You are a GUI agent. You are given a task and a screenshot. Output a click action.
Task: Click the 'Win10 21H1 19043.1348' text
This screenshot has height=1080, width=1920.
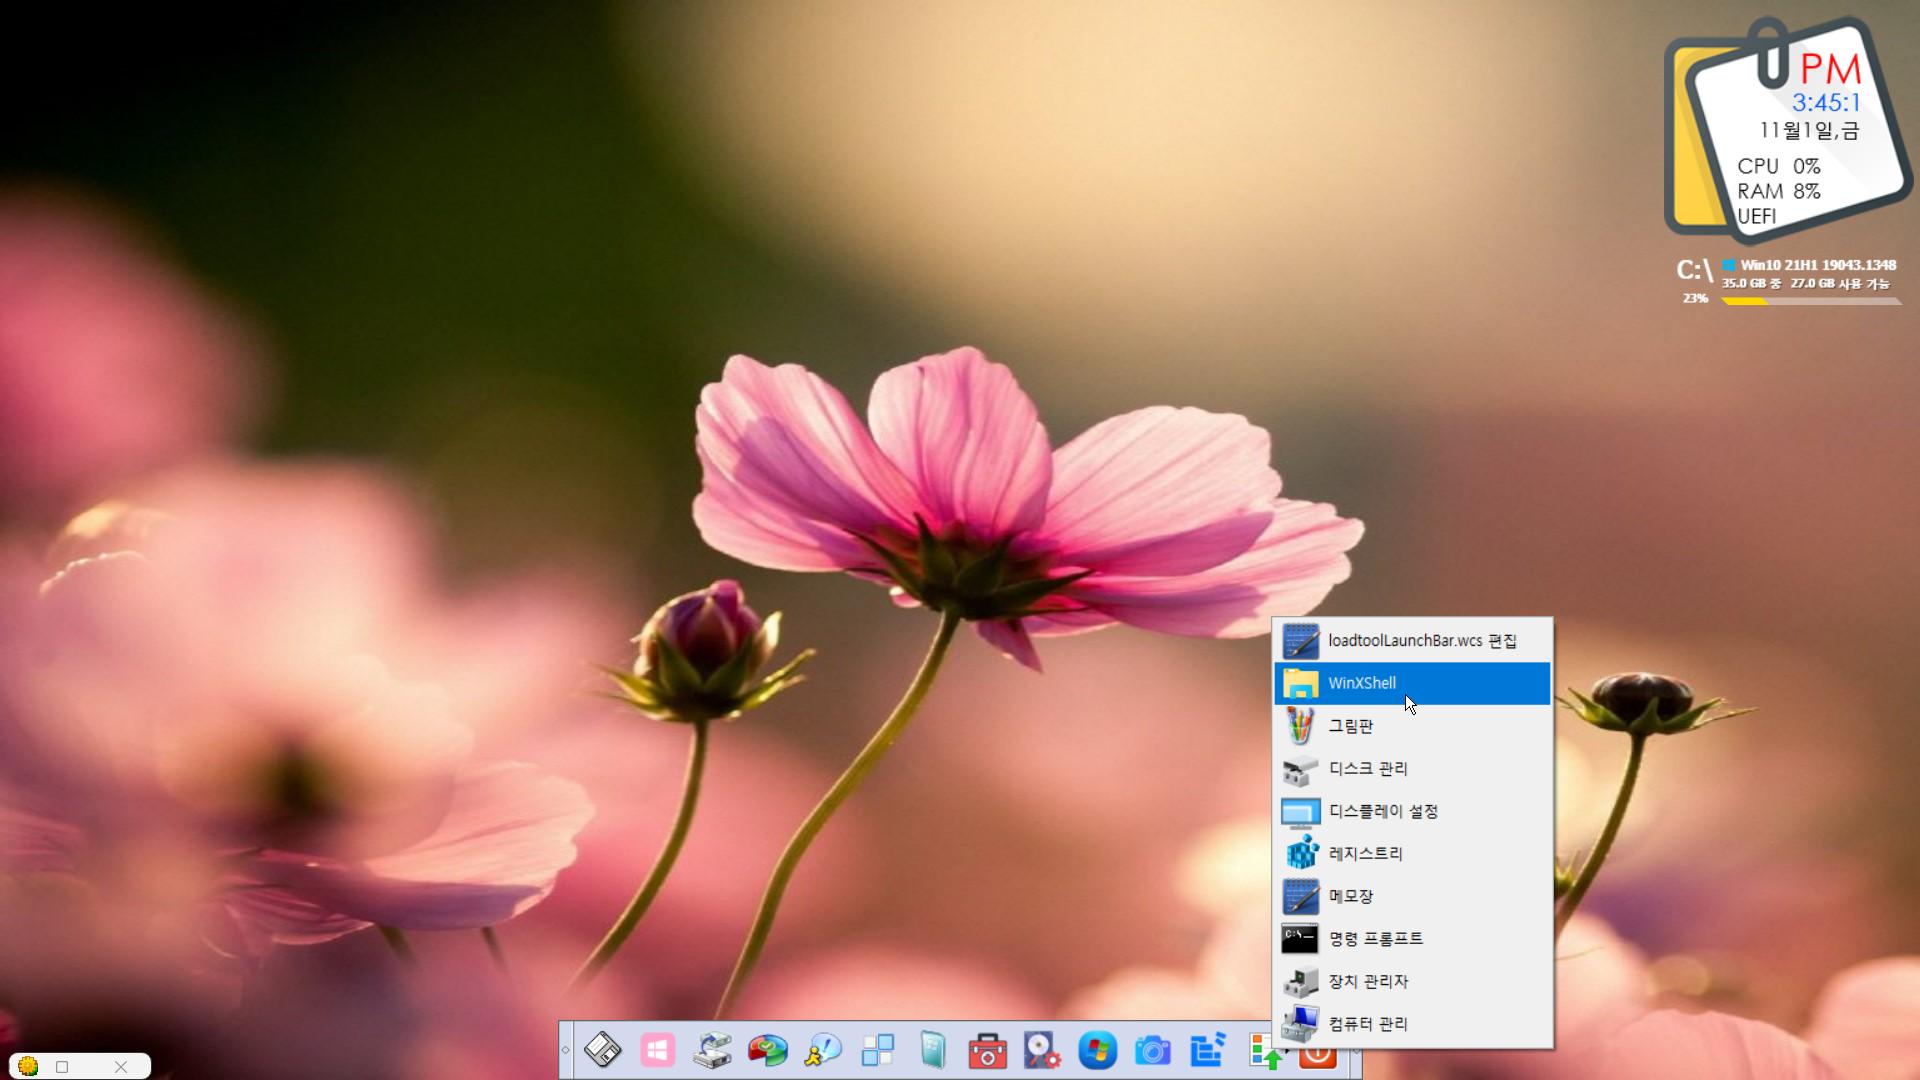point(1818,265)
